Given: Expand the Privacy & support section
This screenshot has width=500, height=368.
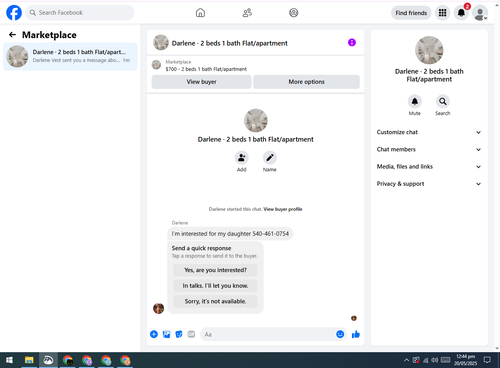Looking at the screenshot, I should pos(429,184).
